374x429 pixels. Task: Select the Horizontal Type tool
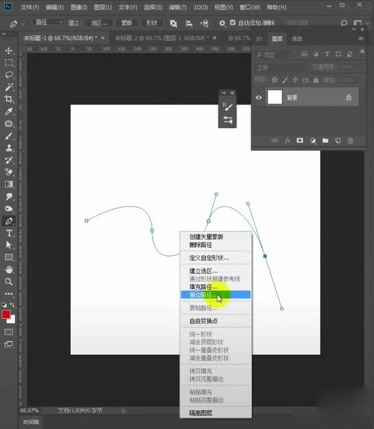9,233
